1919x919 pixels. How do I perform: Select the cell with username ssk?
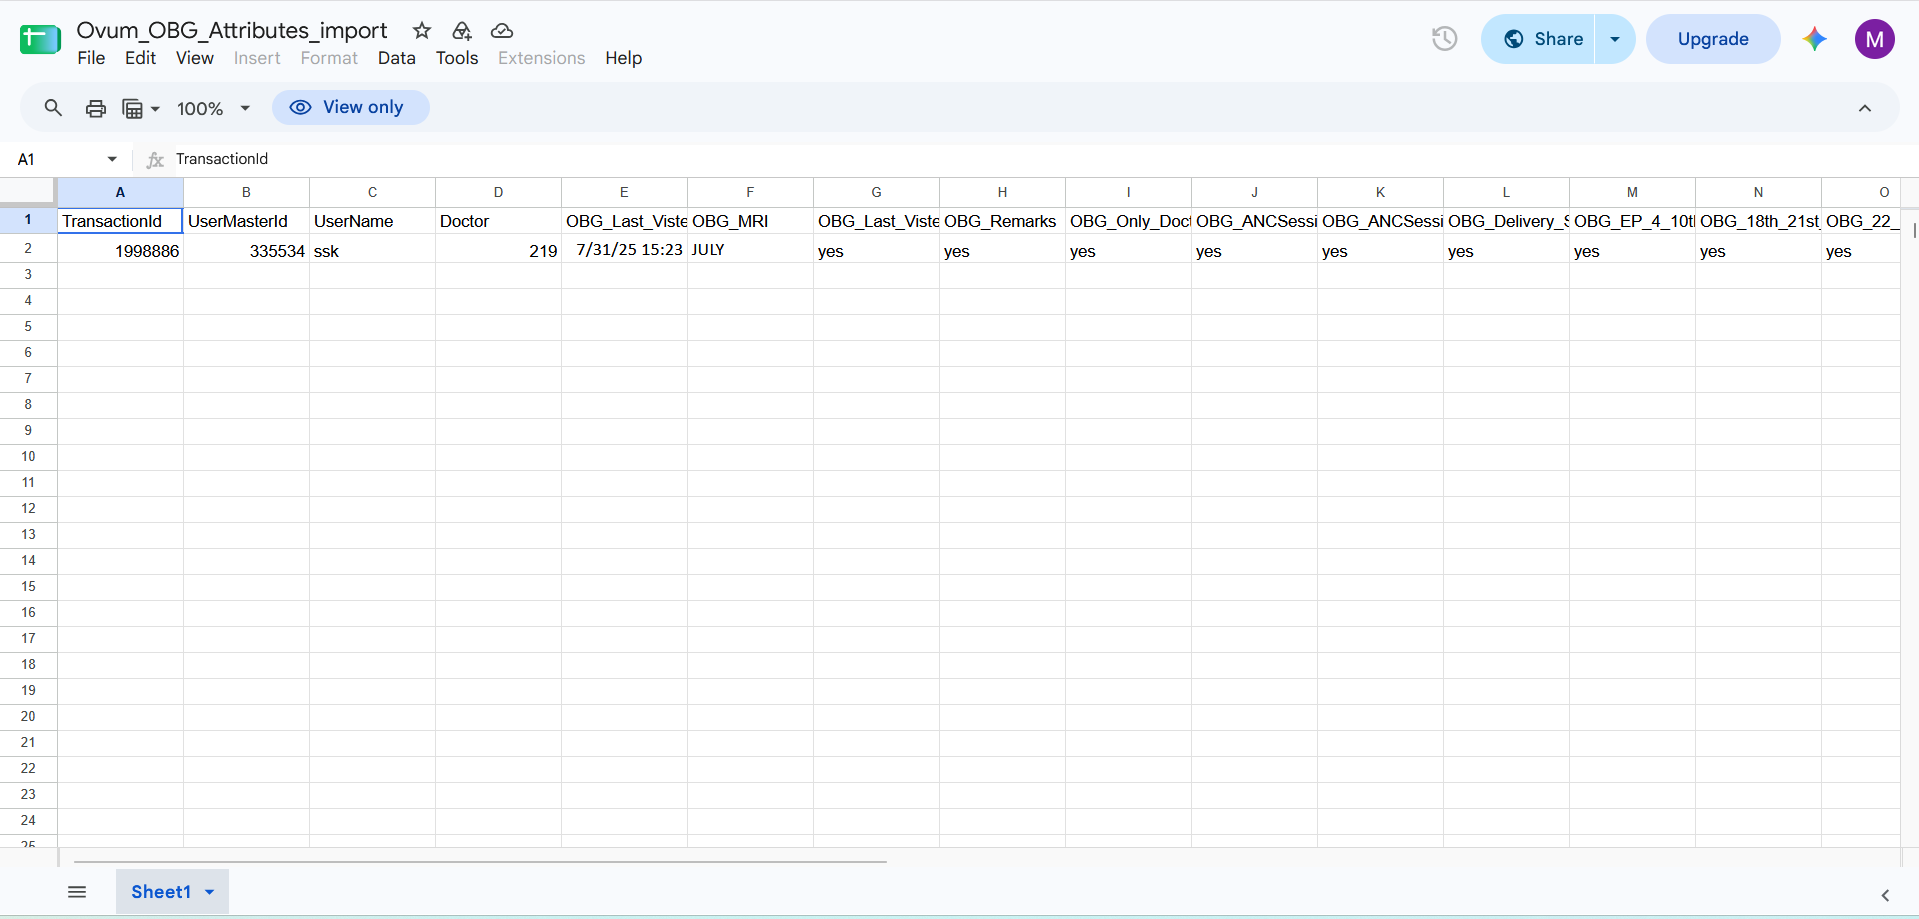[x=372, y=250]
